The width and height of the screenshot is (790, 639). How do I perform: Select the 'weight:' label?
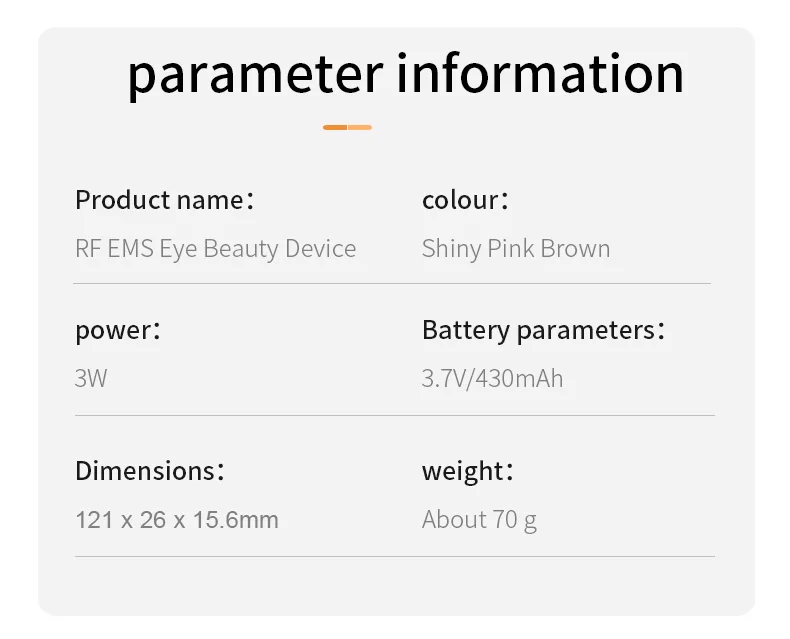[466, 471]
